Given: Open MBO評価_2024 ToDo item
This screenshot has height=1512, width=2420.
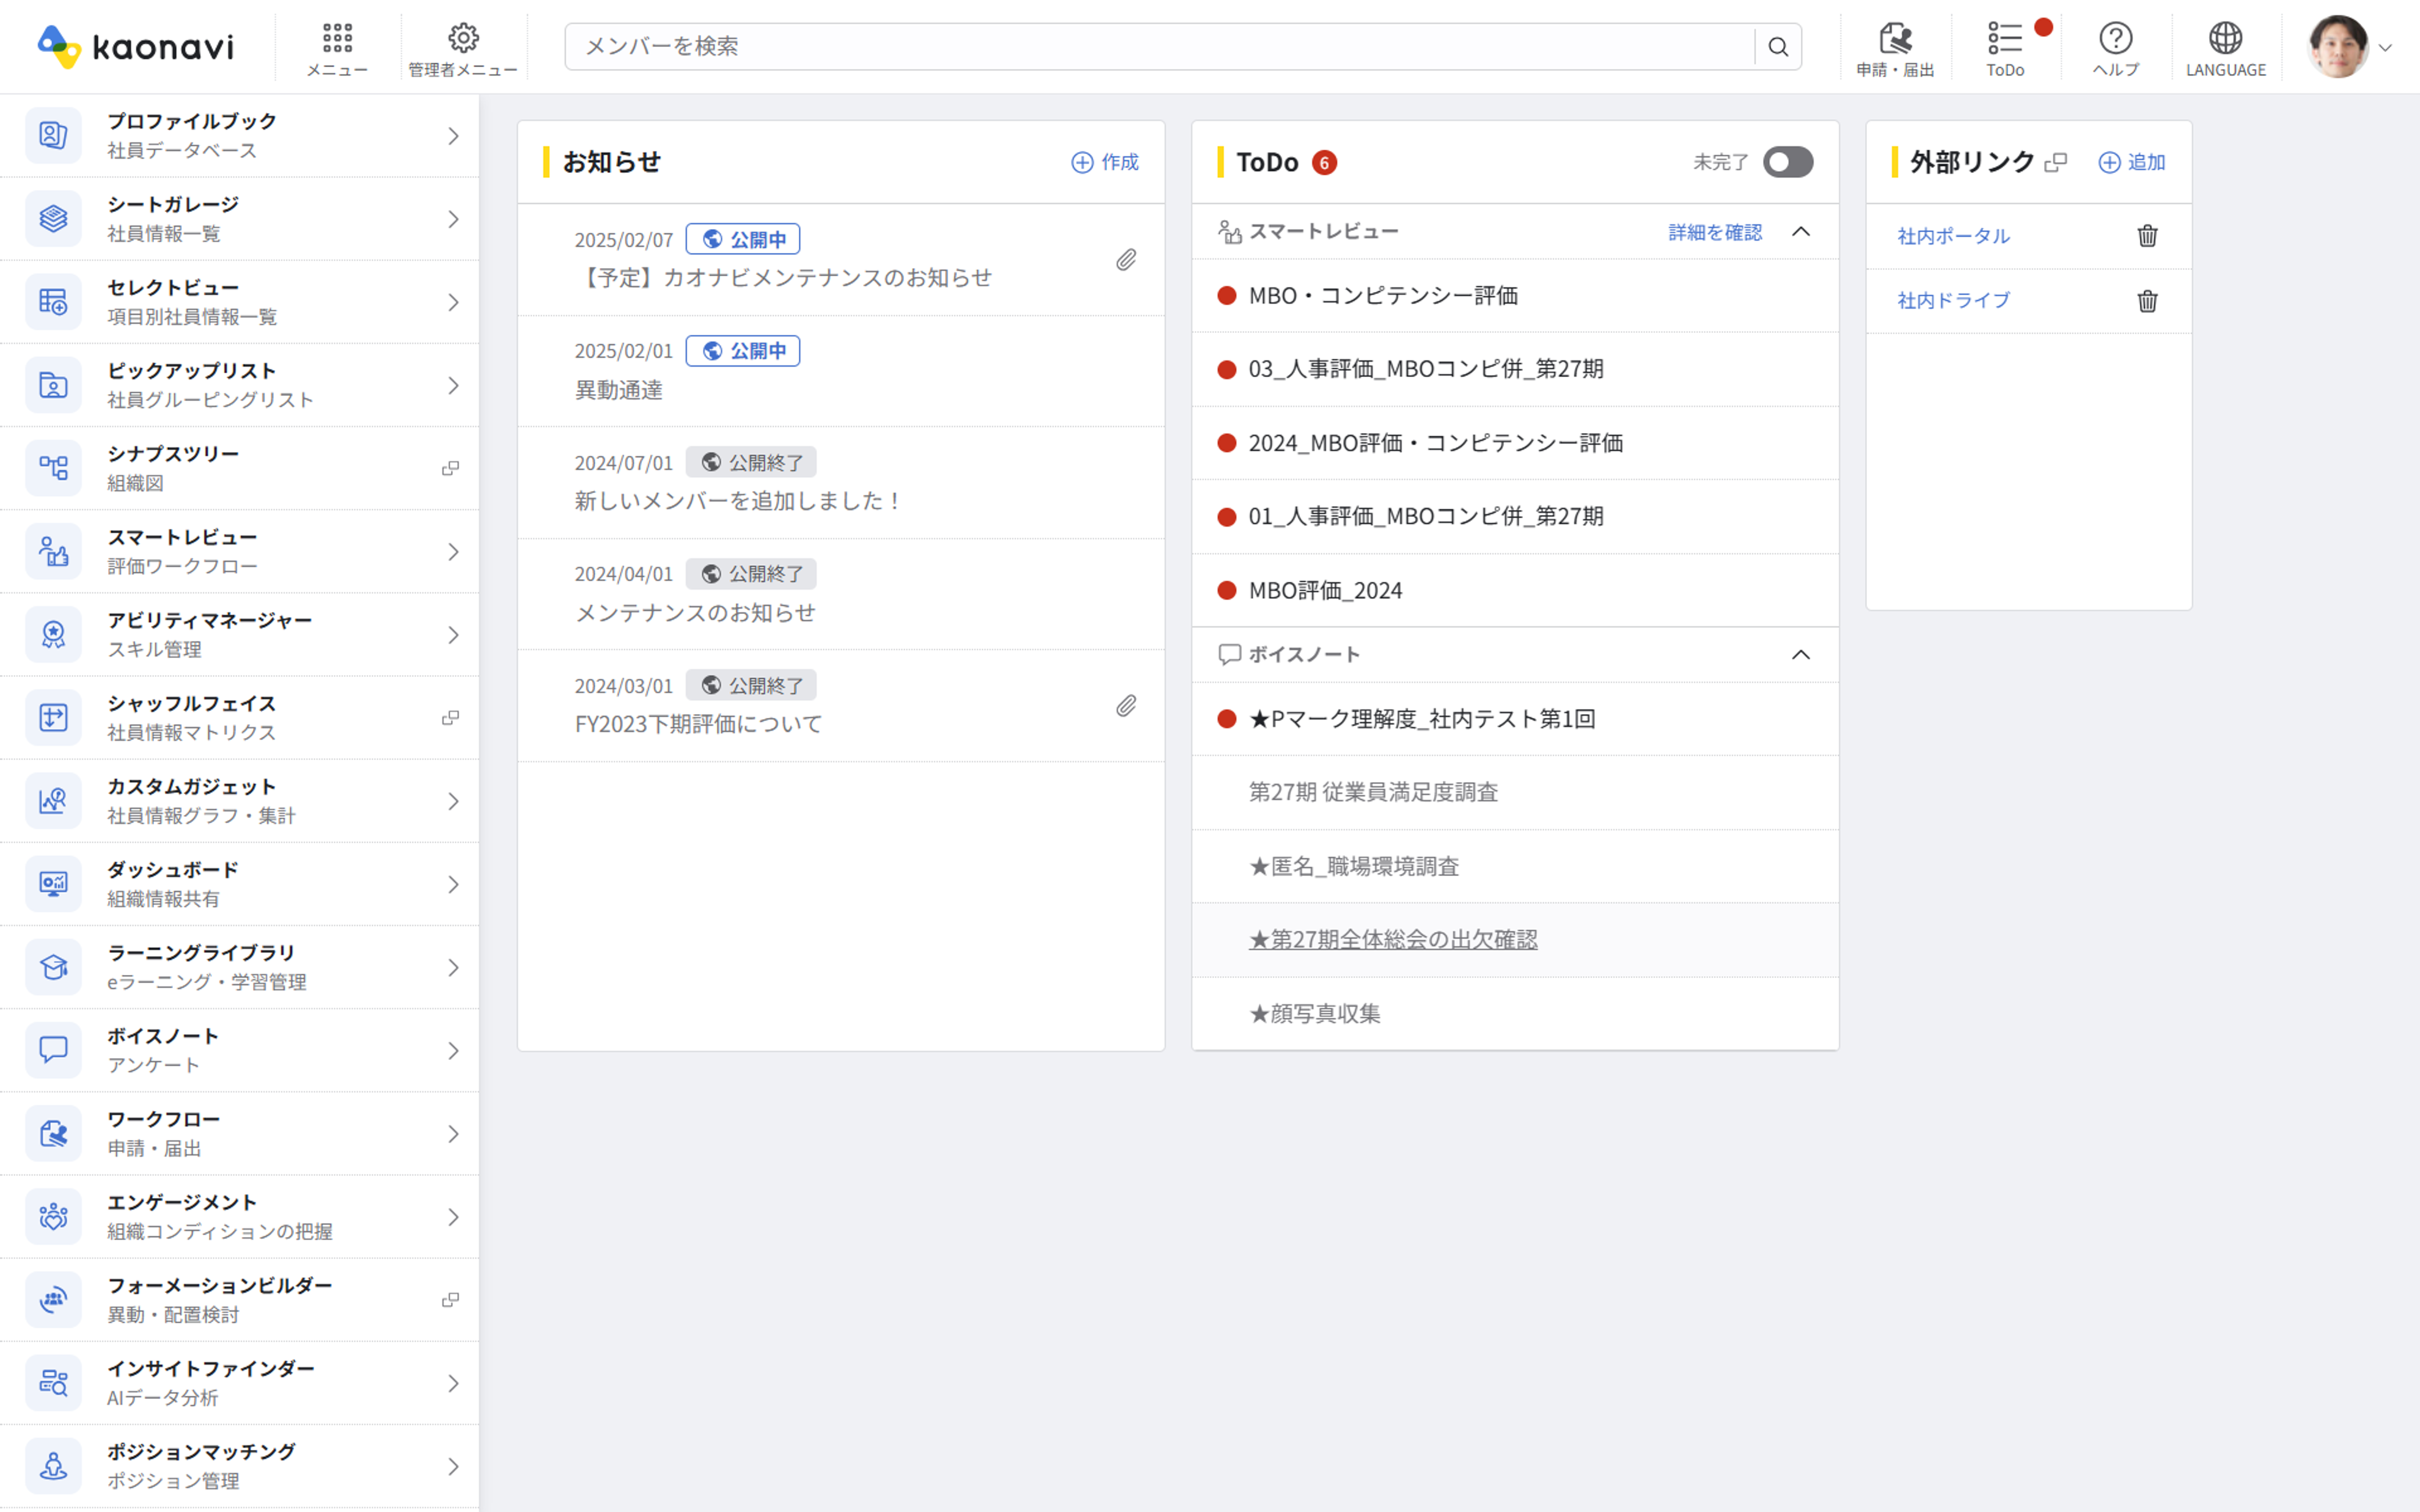Looking at the screenshot, I should [1325, 591].
